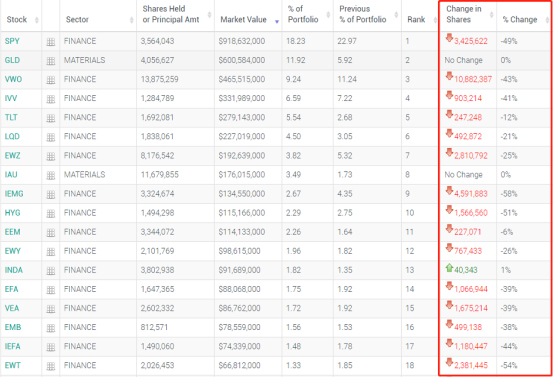Click the 10,882,387 change in shares value

tap(473, 79)
